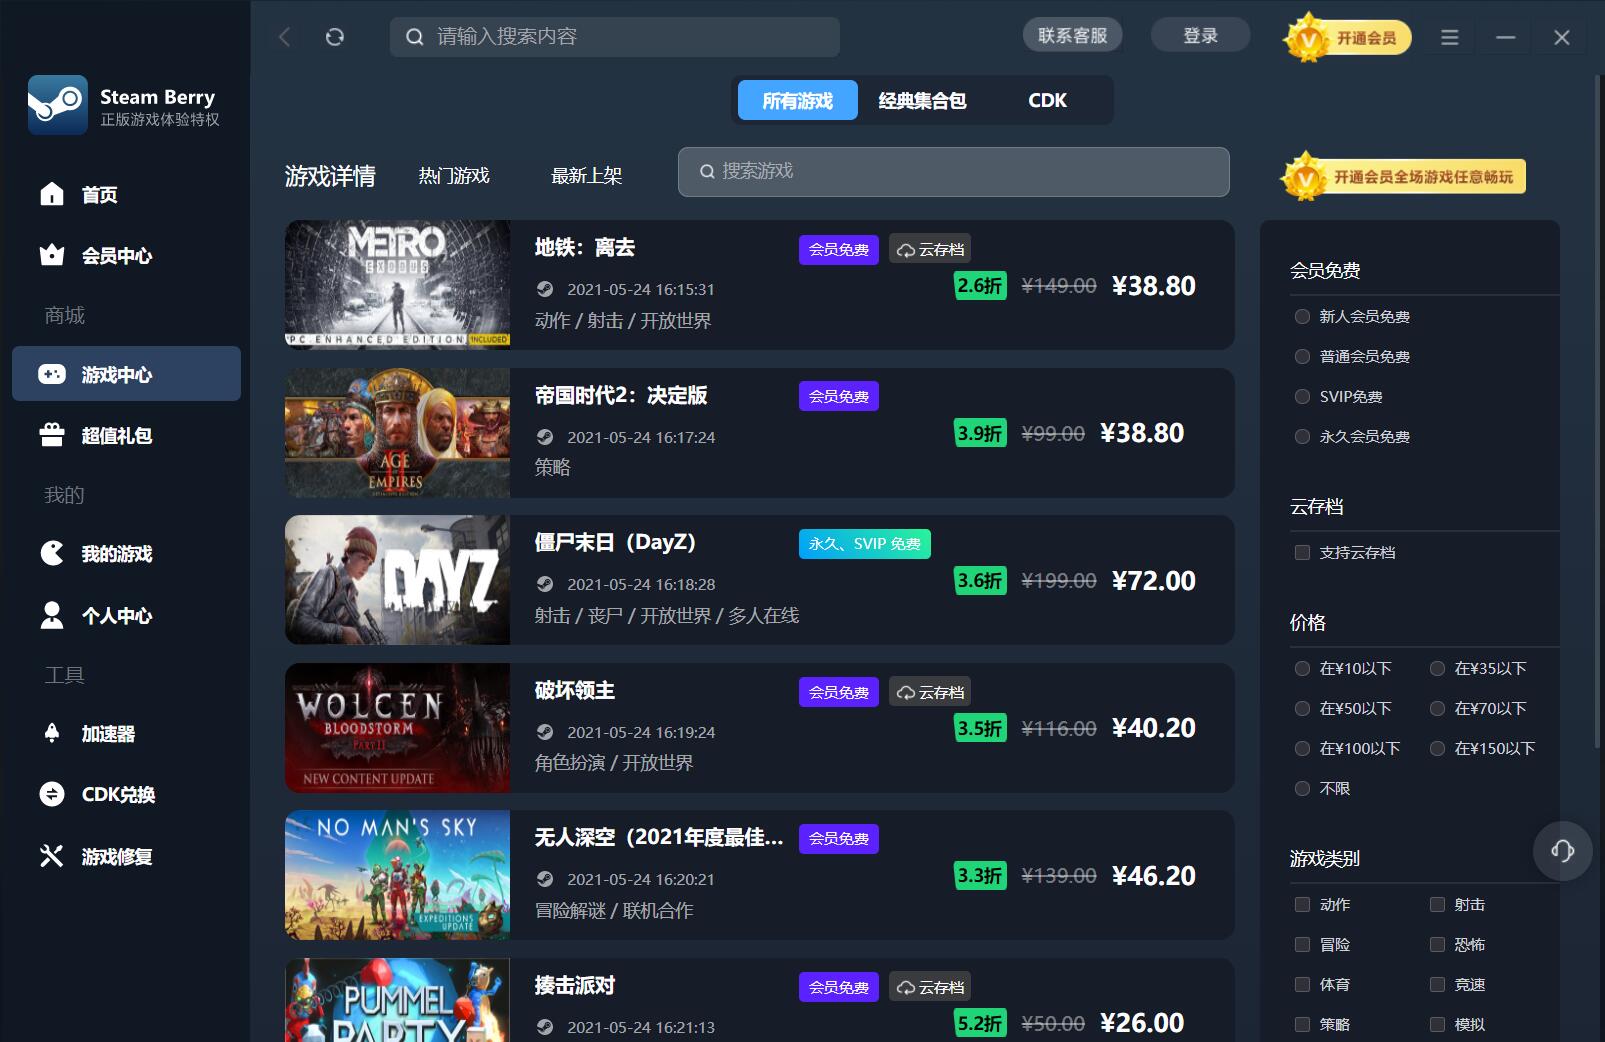Check the 射击 game category
1605x1042 pixels.
(1437, 904)
